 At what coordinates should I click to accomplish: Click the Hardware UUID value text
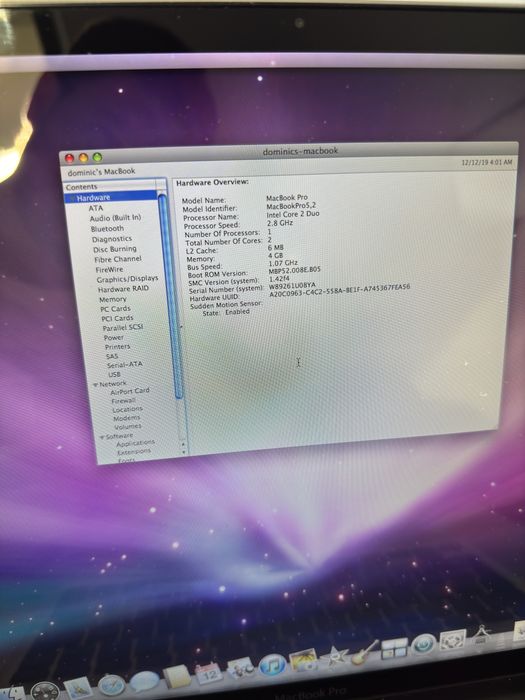(339, 290)
